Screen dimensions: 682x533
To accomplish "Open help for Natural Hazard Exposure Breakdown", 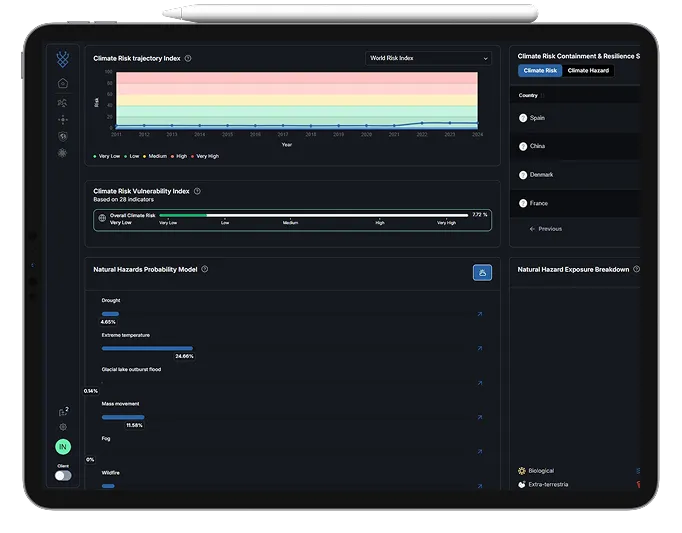I will pos(636,269).
